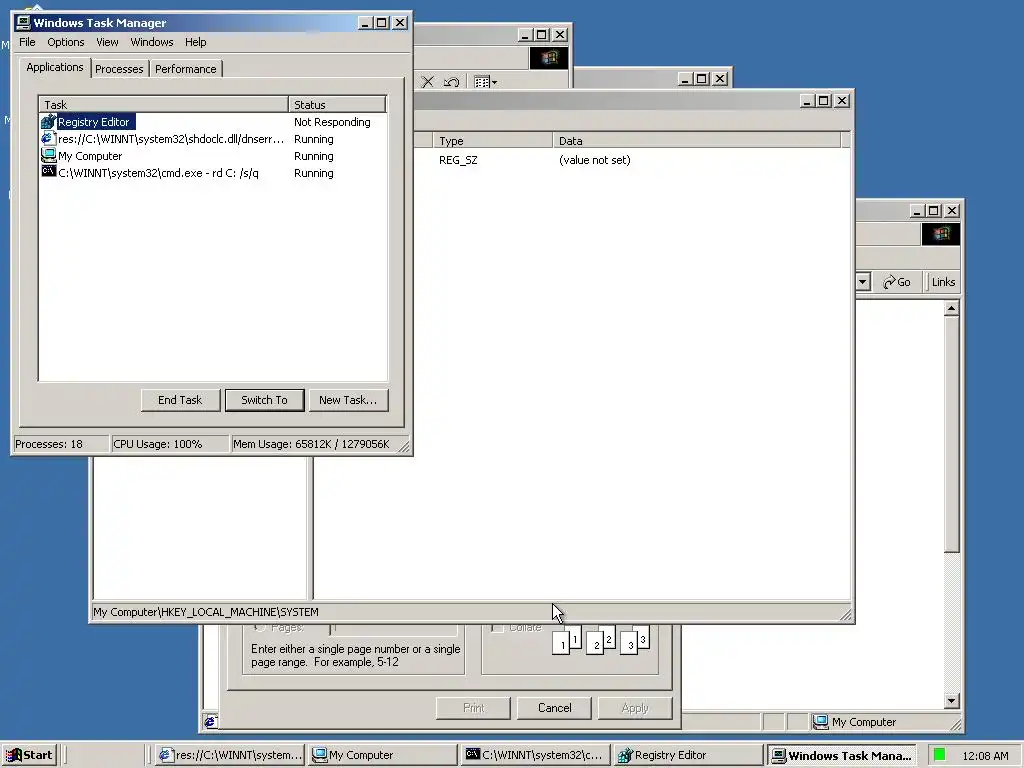Switch to My Computer taskbar button
This screenshot has width=1024, height=768.
pos(383,755)
